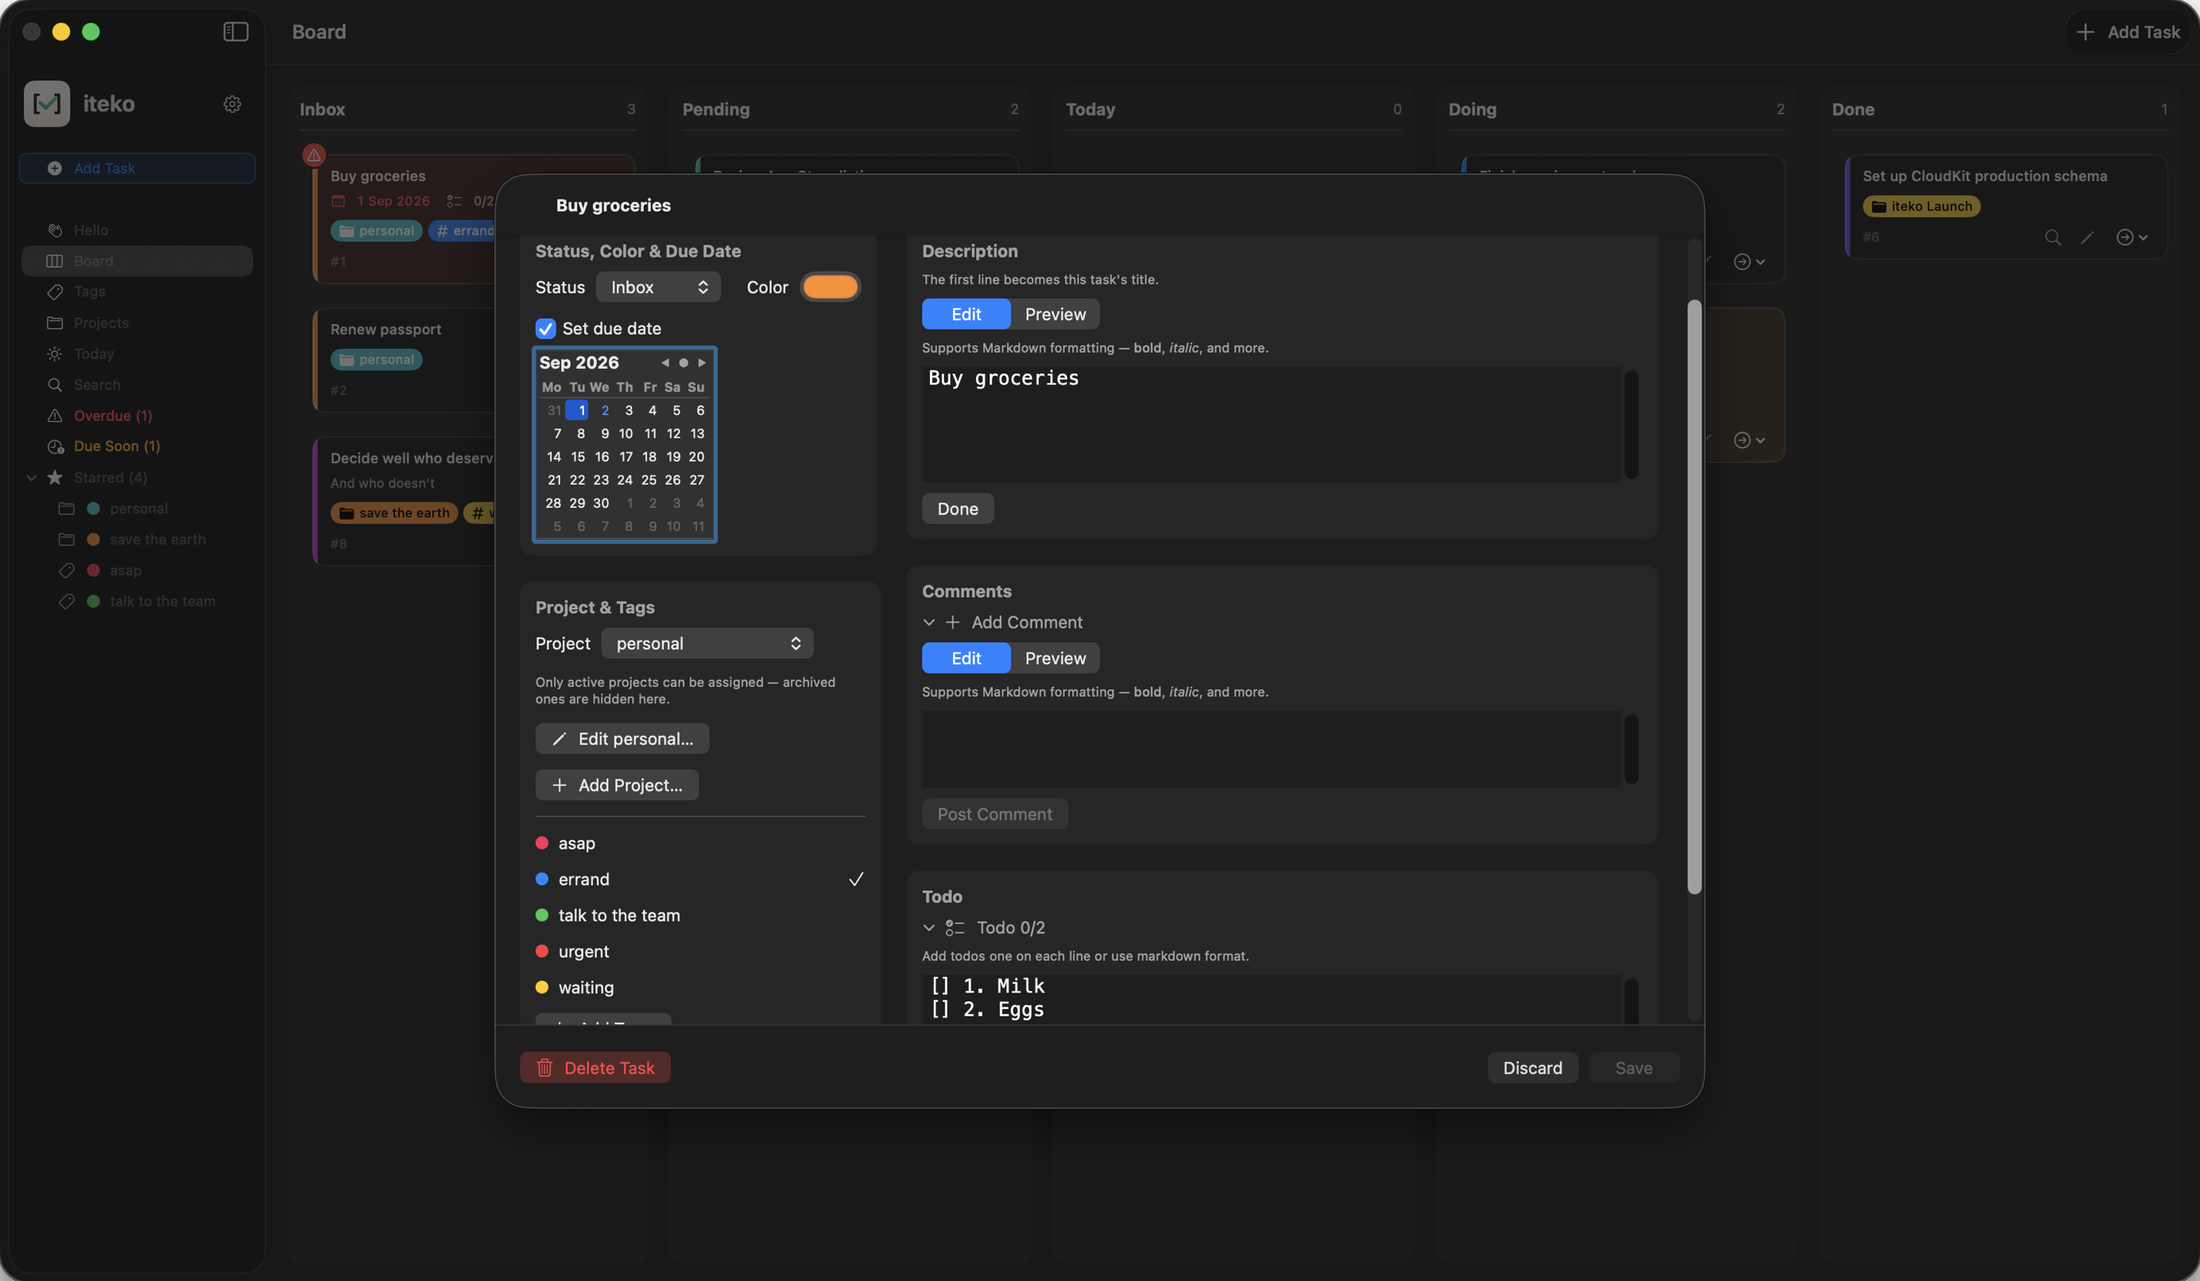Click plus icon beside Add Comment
Image resolution: width=2200 pixels, height=1281 pixels.
click(x=953, y=622)
